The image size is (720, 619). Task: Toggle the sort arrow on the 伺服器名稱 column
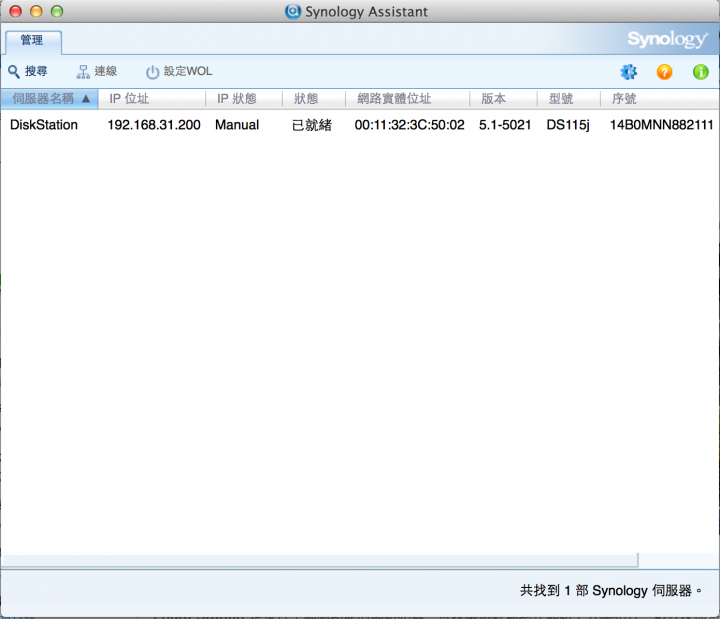pyautogui.click(x=86, y=98)
